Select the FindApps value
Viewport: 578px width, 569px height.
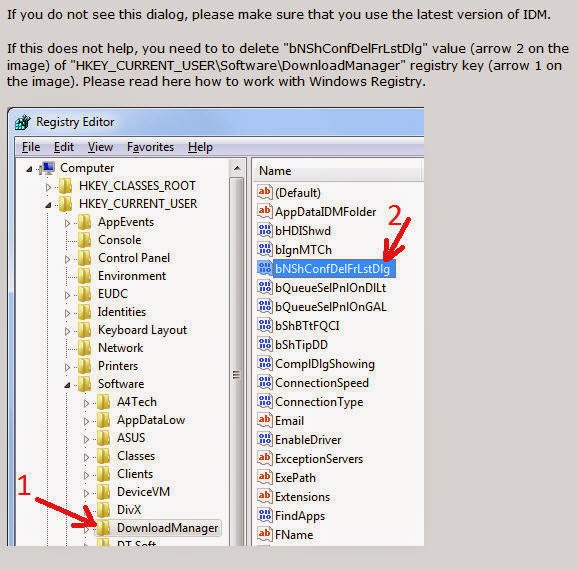(300, 516)
